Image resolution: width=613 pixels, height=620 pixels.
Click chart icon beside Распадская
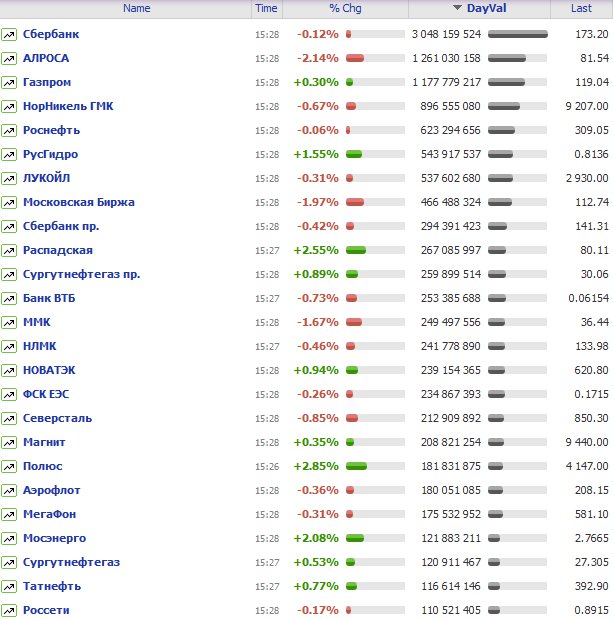tap(9, 250)
